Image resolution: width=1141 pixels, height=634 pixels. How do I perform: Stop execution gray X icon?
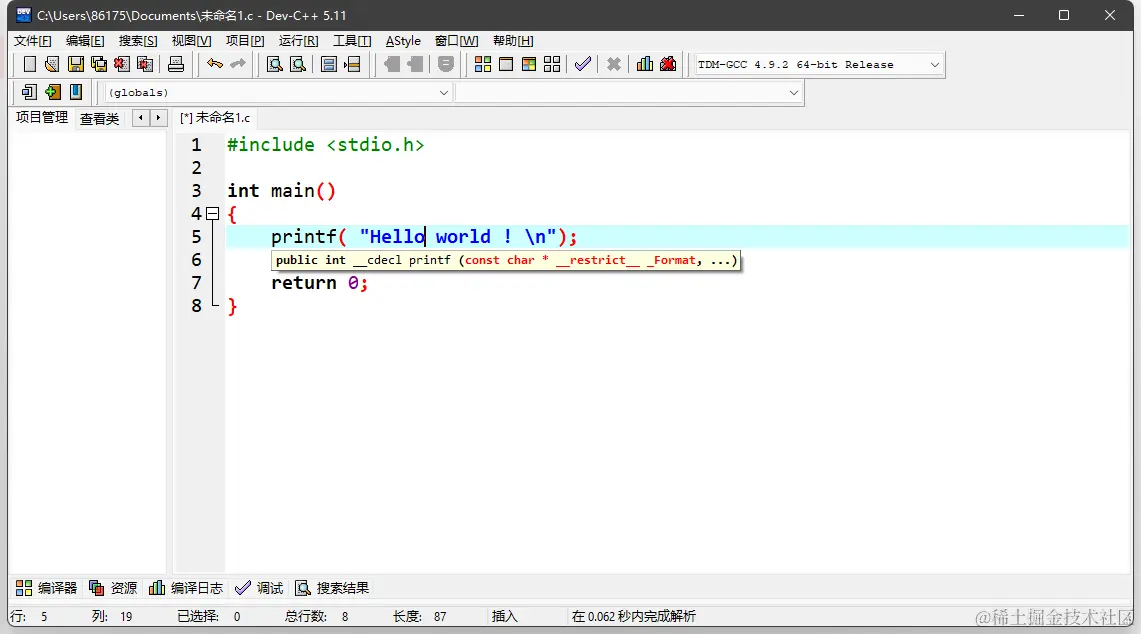(613, 64)
